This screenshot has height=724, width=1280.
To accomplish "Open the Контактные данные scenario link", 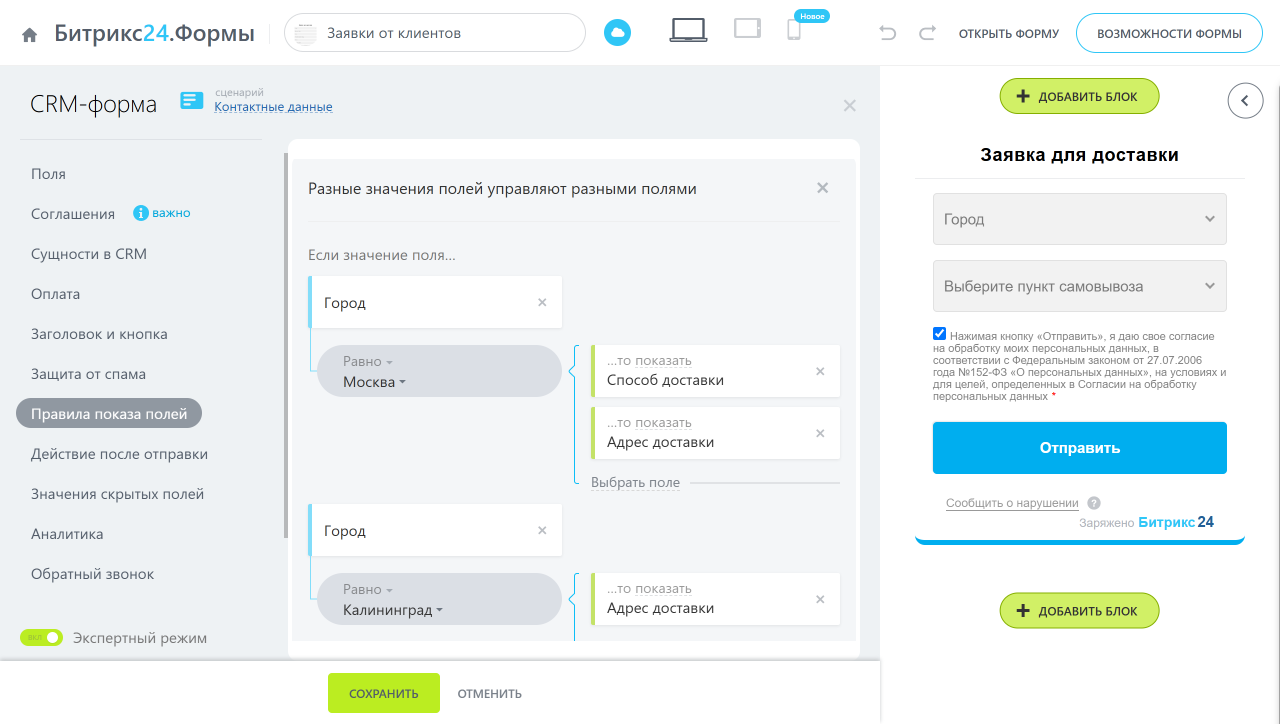I will coord(273,107).
